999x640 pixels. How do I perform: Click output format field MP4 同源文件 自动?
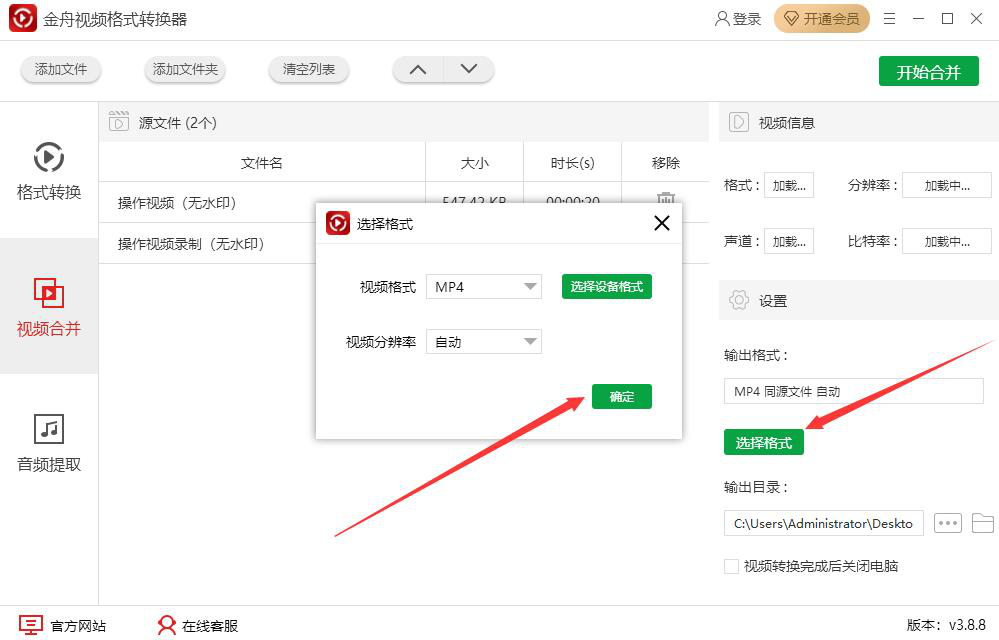pyautogui.click(x=853, y=392)
